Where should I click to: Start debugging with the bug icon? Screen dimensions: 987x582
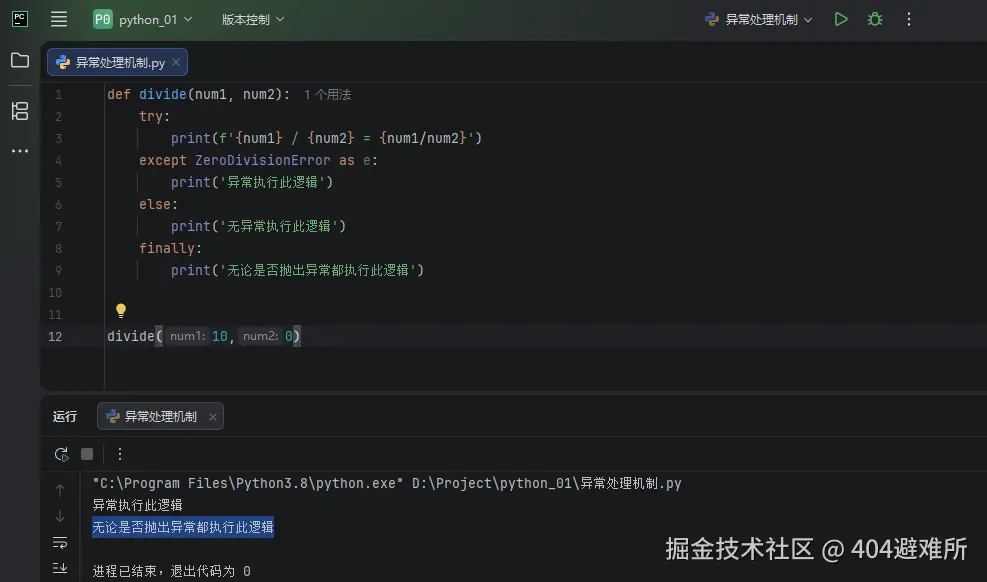(875, 20)
